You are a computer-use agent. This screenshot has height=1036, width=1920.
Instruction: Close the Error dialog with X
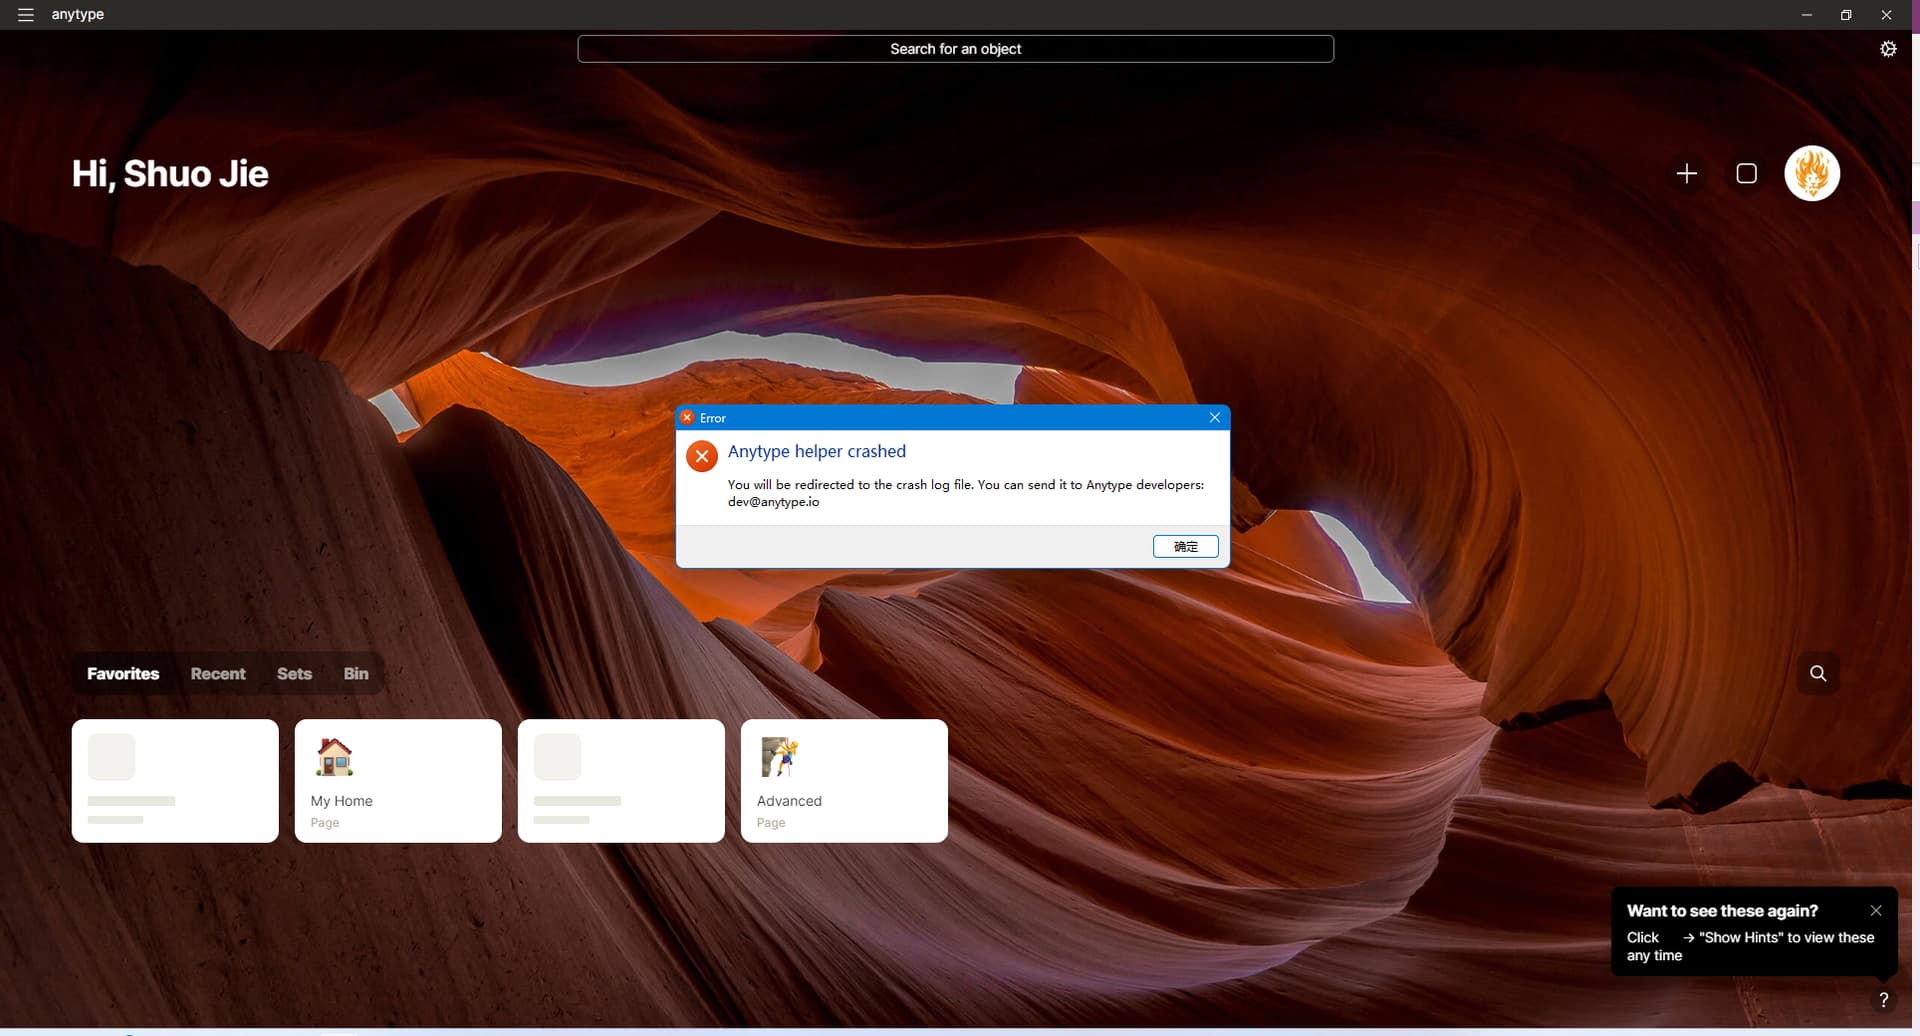1214,418
